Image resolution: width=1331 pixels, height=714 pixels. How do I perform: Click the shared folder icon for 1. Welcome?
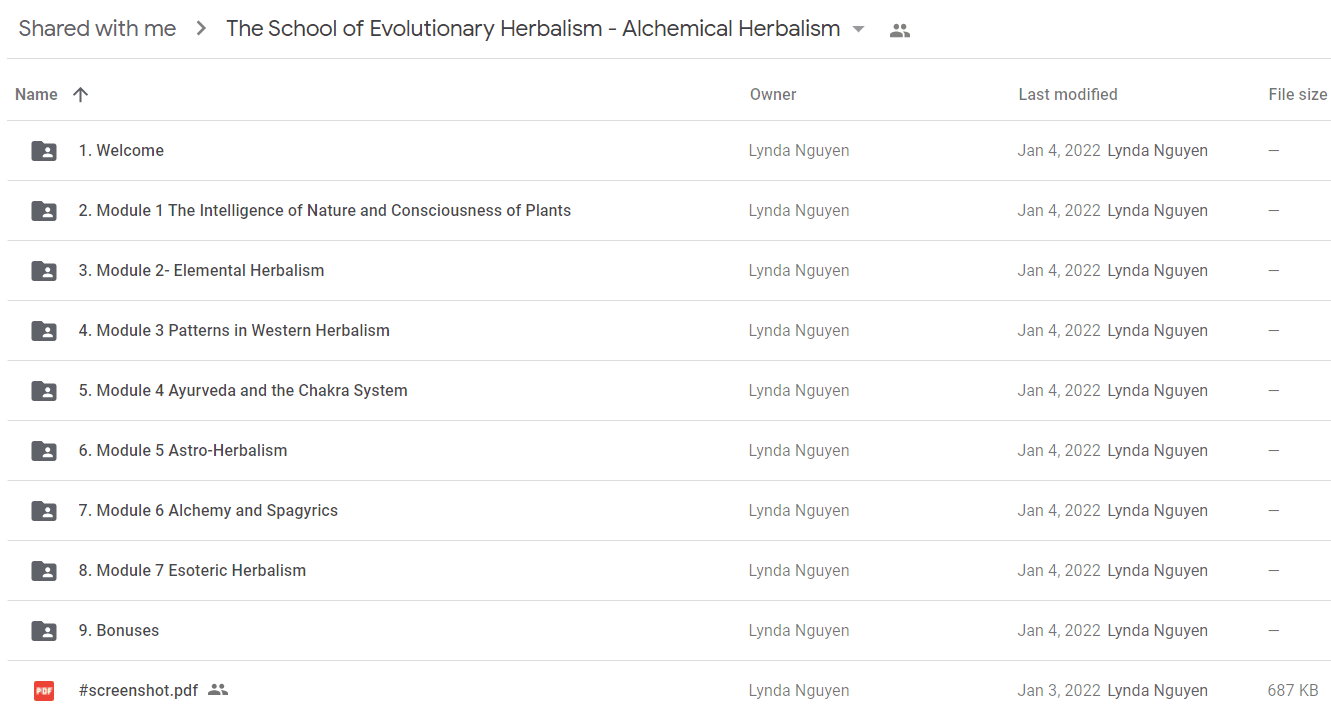coord(44,151)
